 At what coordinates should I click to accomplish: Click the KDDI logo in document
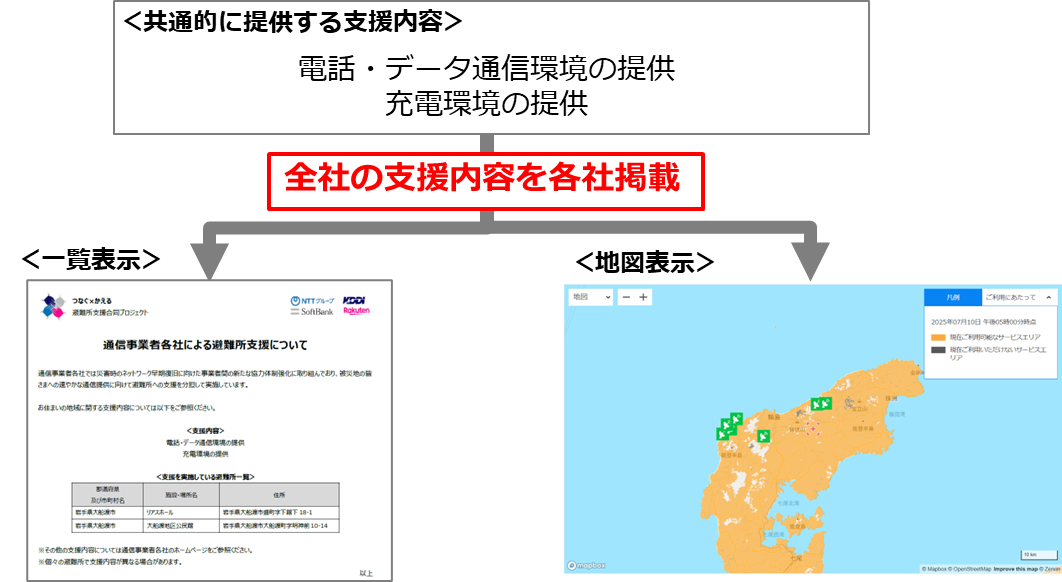(x=355, y=300)
